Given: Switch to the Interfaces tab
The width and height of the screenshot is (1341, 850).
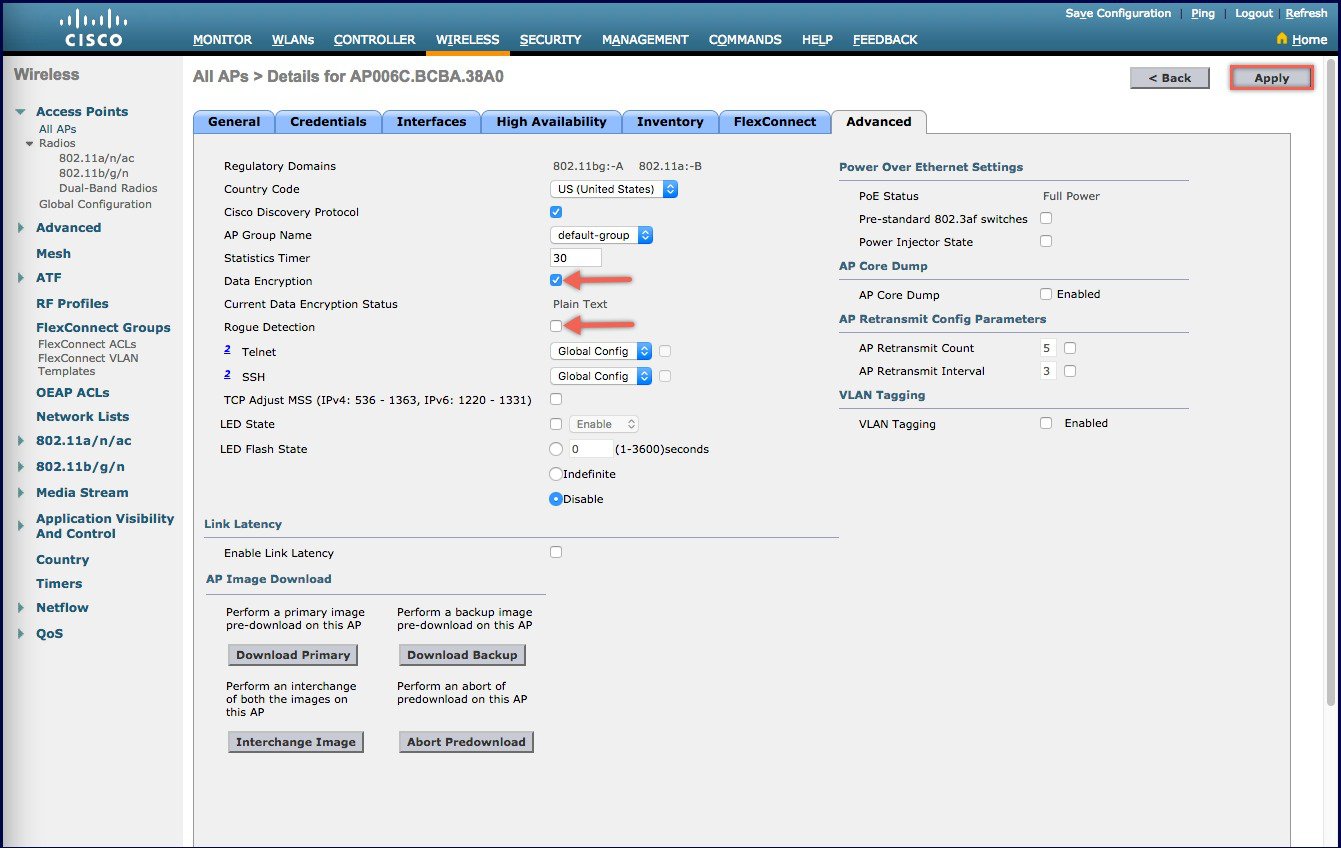Looking at the screenshot, I should click(431, 122).
